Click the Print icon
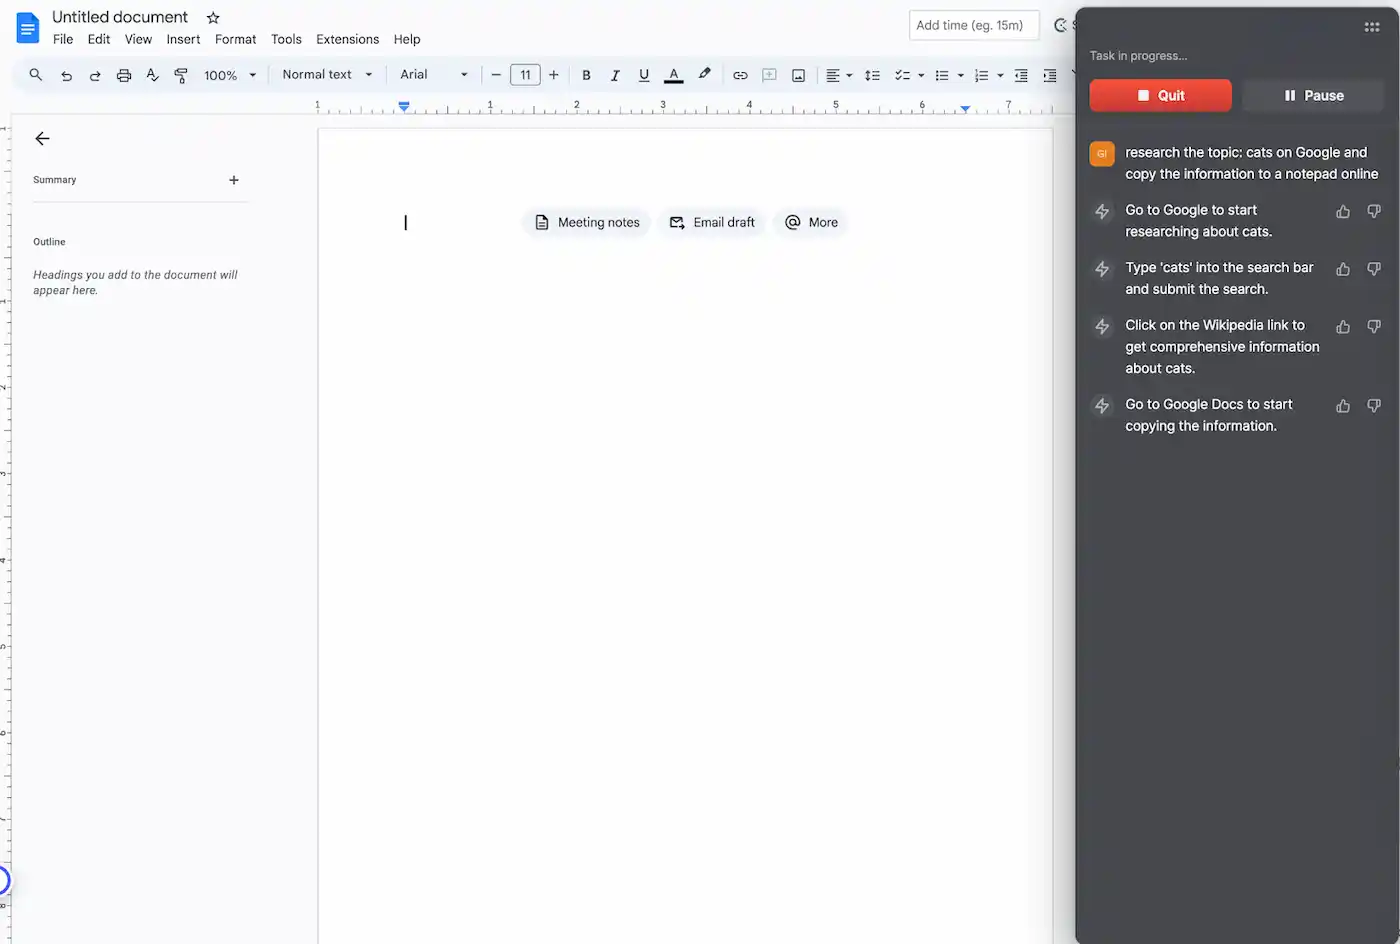Viewport: 1400px width, 944px height. [123, 75]
